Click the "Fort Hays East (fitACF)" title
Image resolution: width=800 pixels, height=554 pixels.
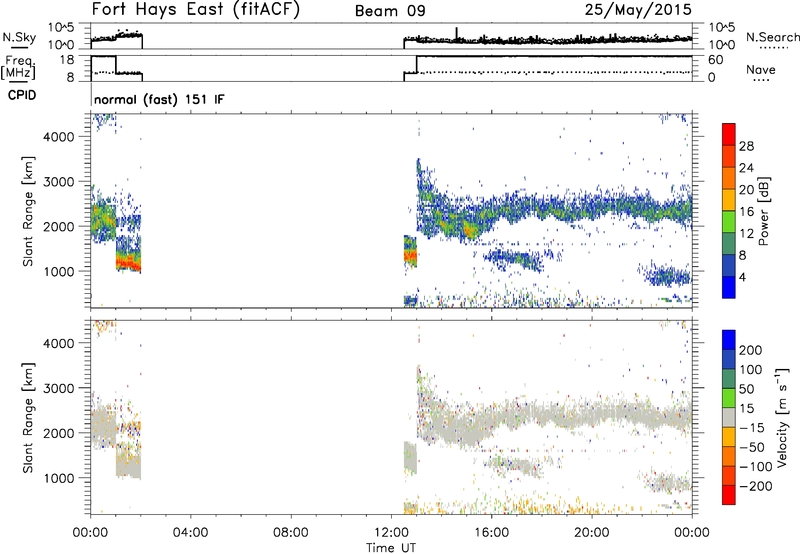point(195,9)
